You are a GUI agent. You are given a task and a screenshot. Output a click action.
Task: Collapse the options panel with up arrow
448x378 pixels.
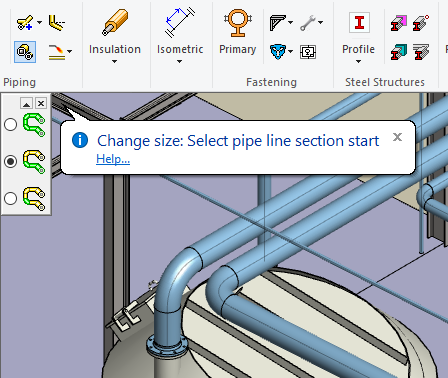pyautogui.click(x=26, y=103)
